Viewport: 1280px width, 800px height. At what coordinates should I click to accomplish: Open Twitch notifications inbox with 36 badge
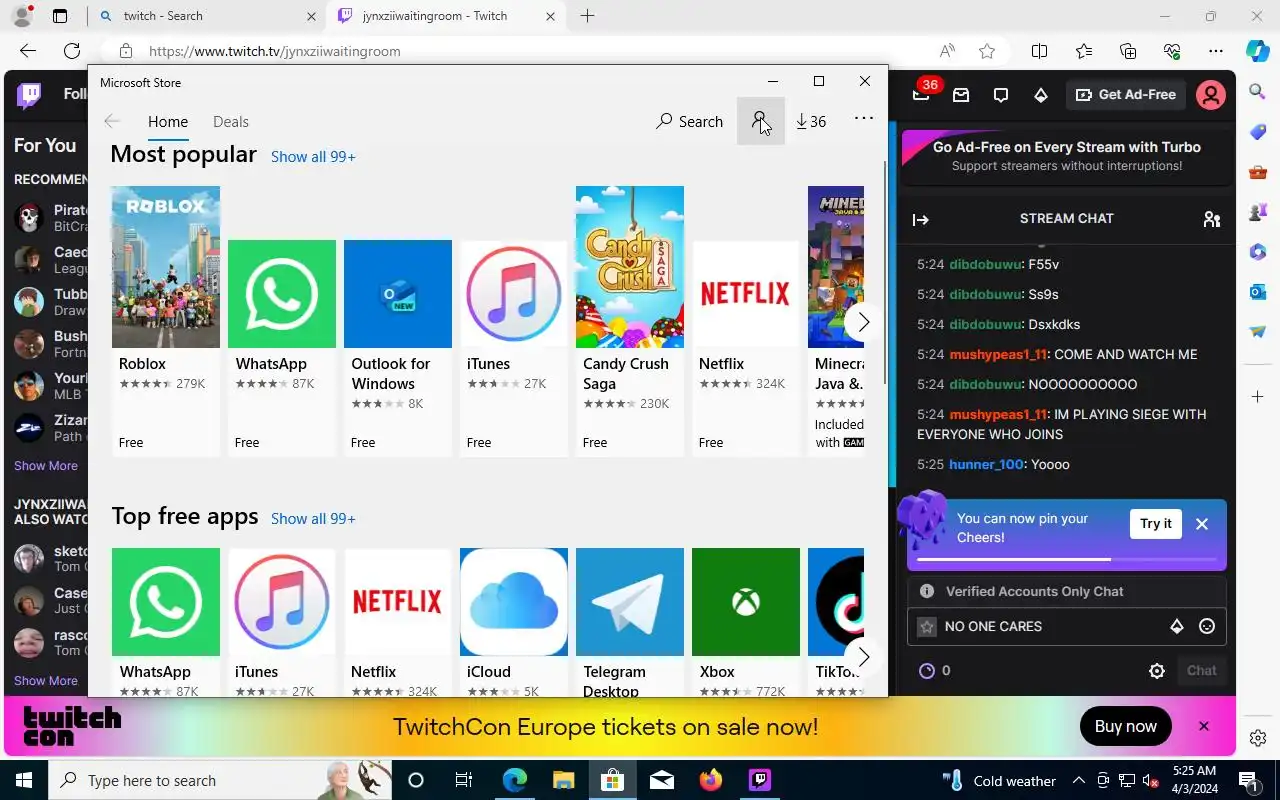pos(921,95)
